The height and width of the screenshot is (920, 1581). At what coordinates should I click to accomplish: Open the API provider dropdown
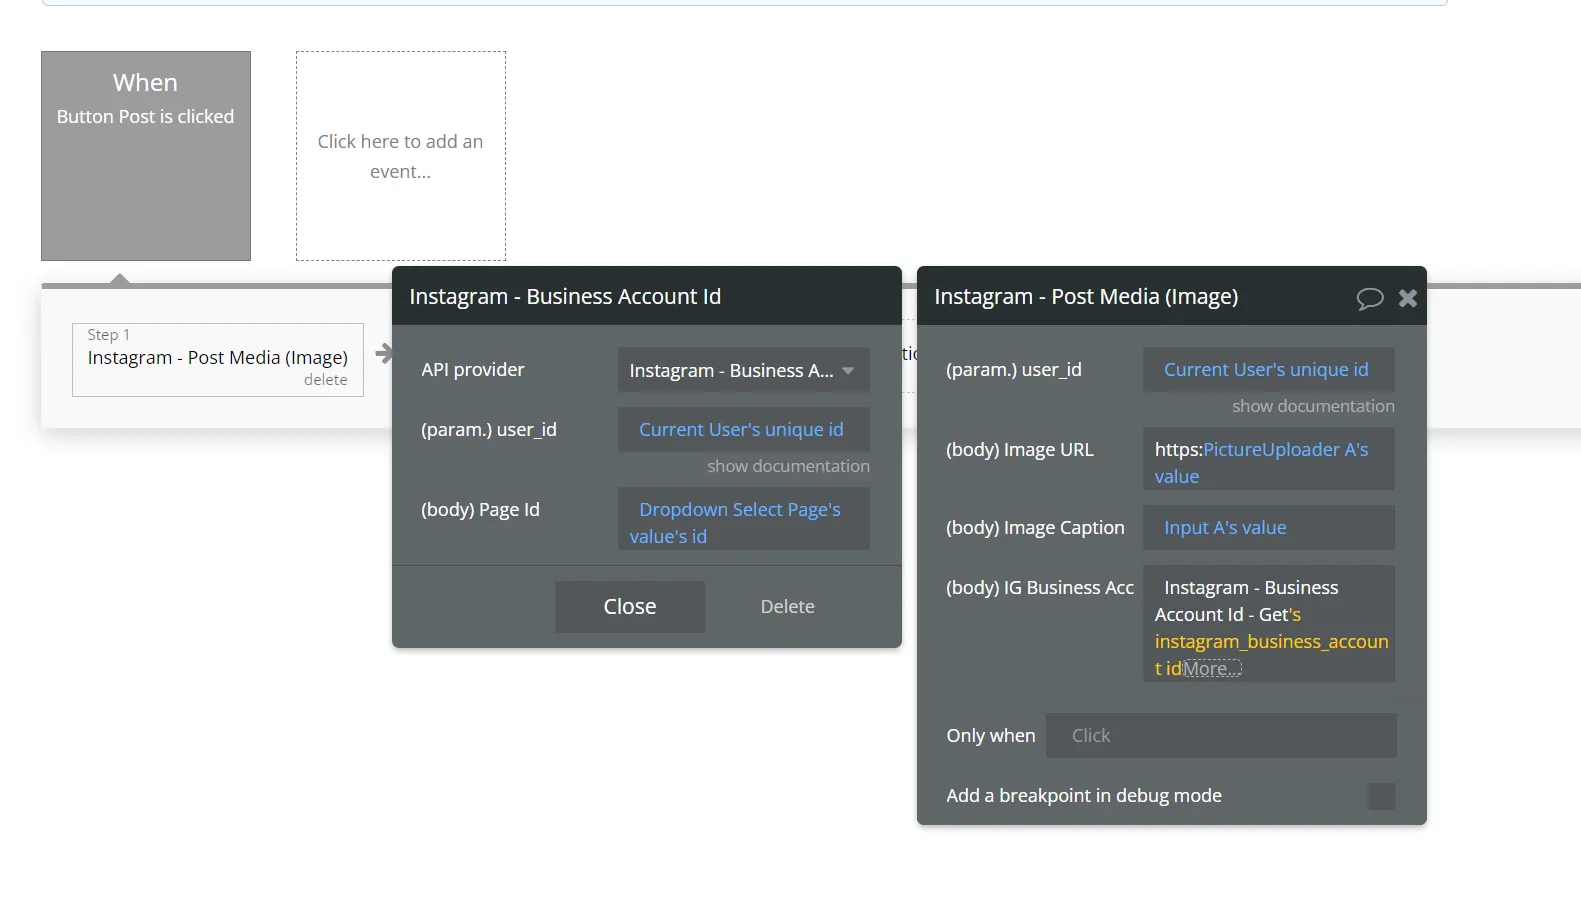click(744, 370)
